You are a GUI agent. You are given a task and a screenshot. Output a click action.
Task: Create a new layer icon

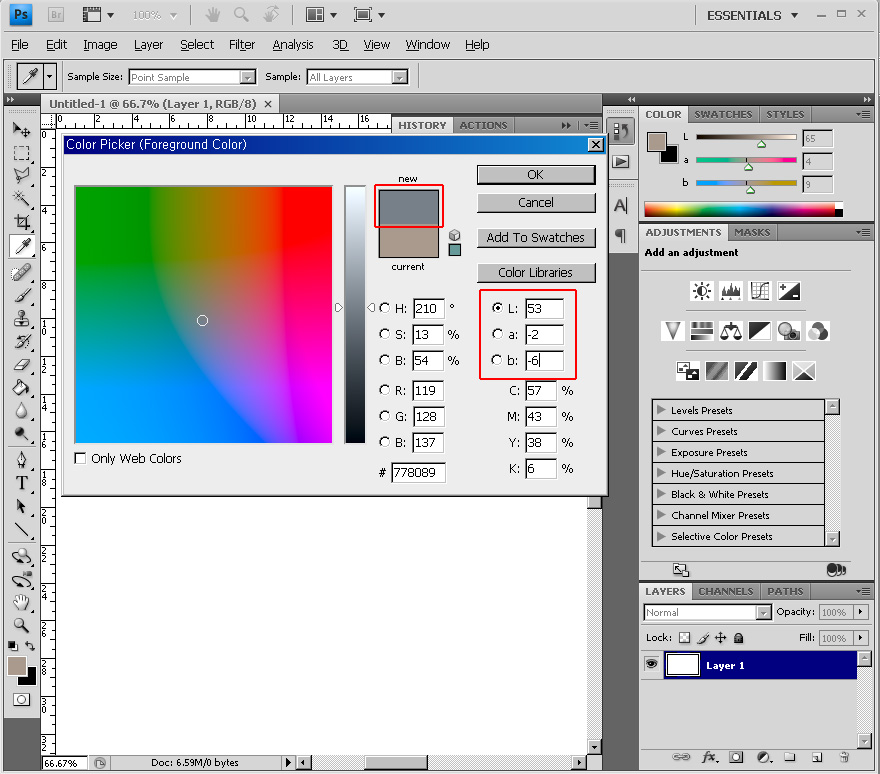[816, 757]
